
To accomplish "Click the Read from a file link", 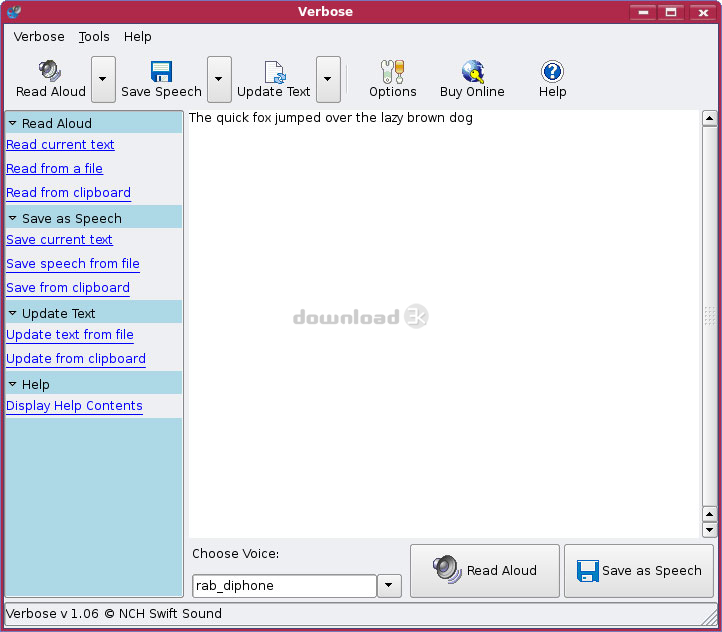I will click(54, 168).
